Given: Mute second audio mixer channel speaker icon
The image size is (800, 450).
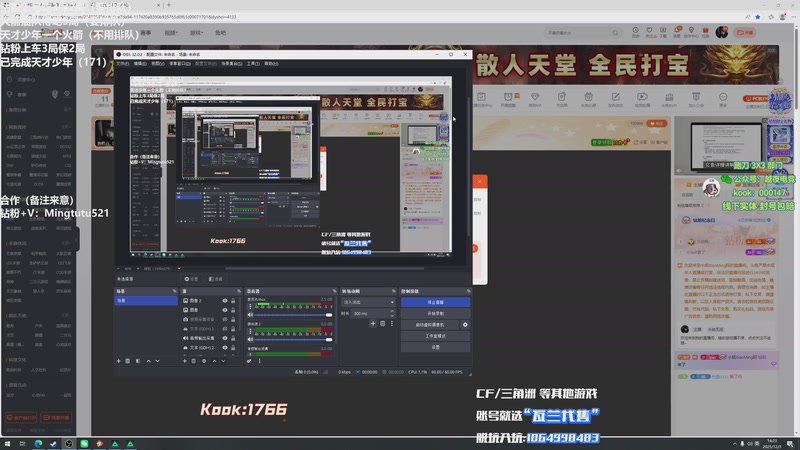Looking at the screenshot, I should coord(250,339).
